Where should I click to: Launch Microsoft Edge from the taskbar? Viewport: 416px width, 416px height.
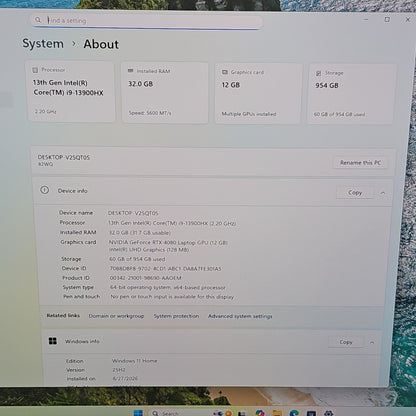pos(294,413)
